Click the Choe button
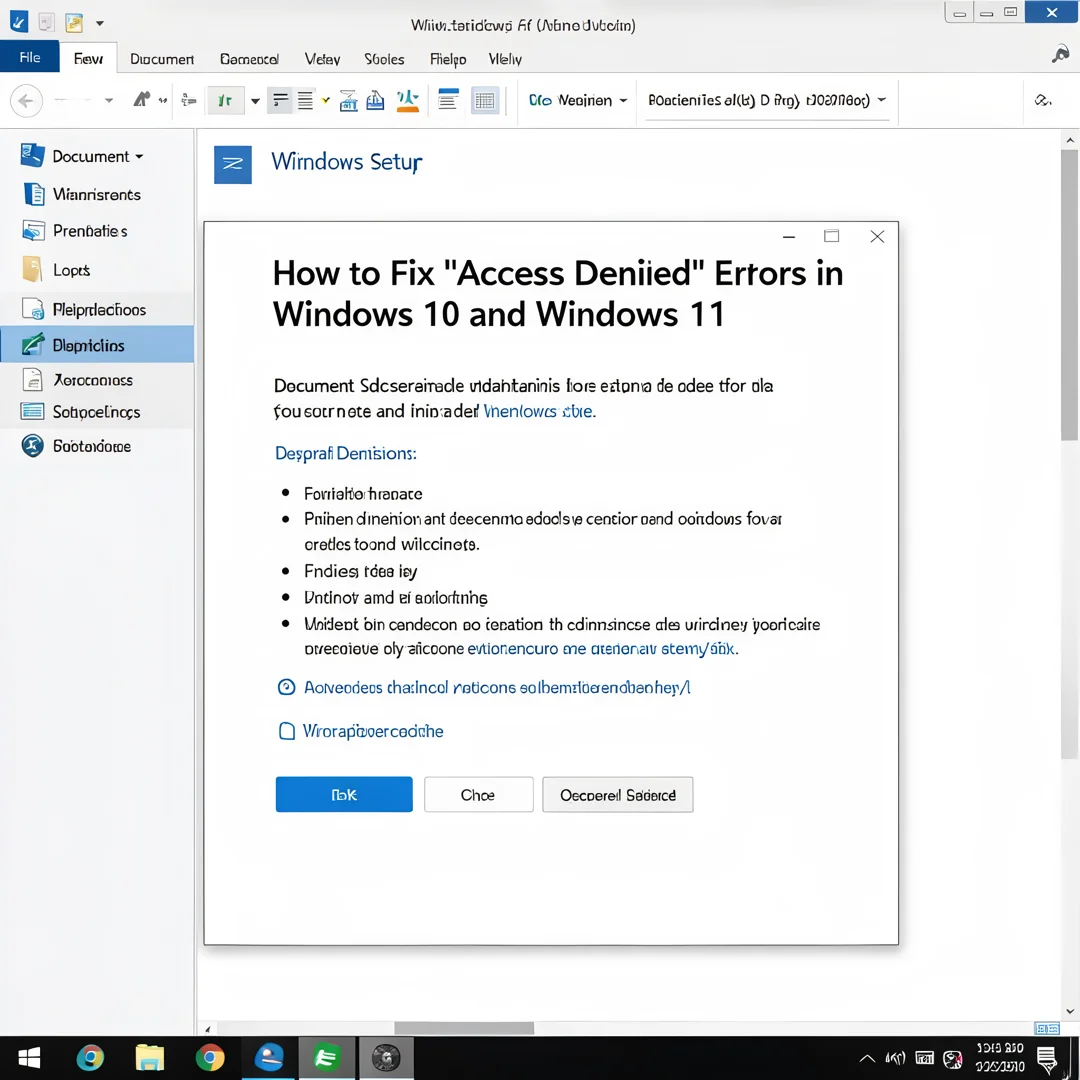Image resolution: width=1080 pixels, height=1080 pixels. tap(478, 795)
